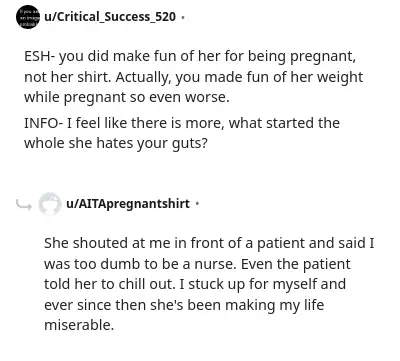This screenshot has width=400, height=361.
Task: Click the line "told her to chill out"
Action: tap(195, 284)
